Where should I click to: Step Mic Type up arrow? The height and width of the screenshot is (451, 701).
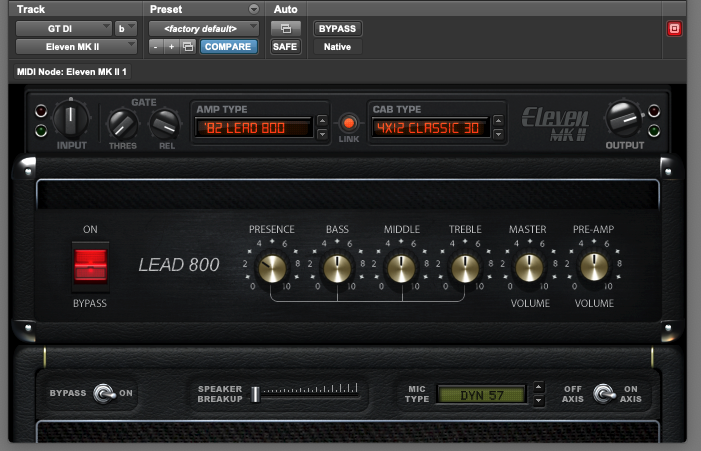point(539,387)
